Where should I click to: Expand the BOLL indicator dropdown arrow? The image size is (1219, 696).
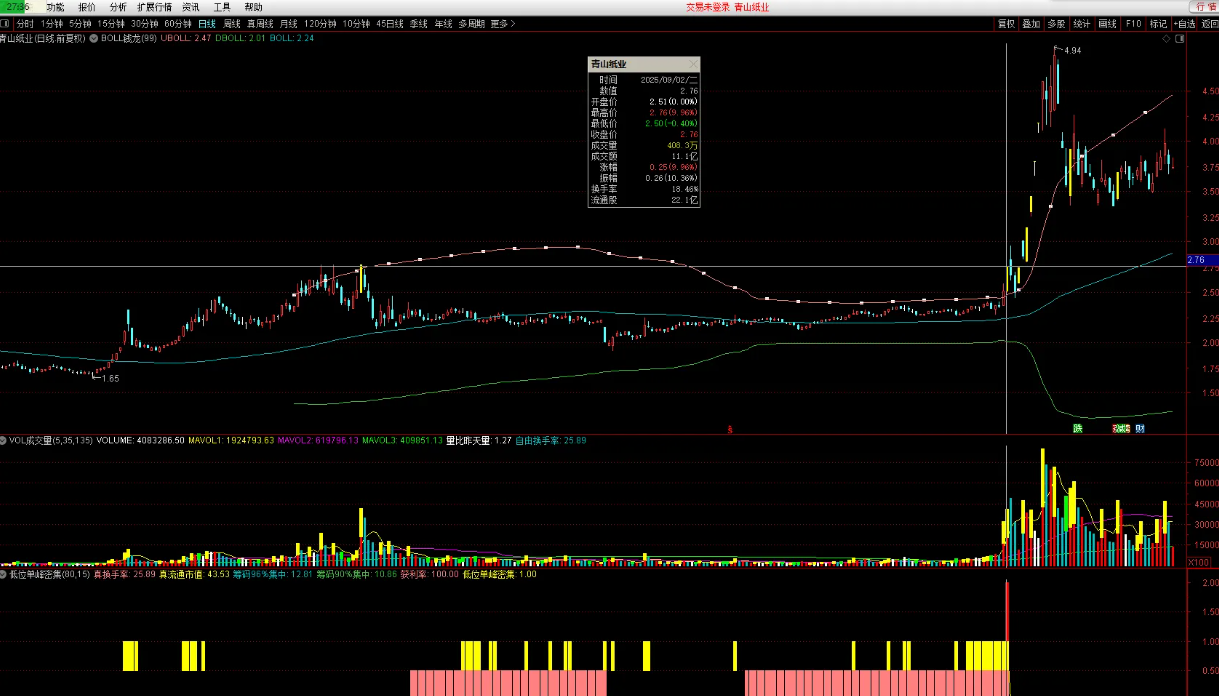coord(93,38)
